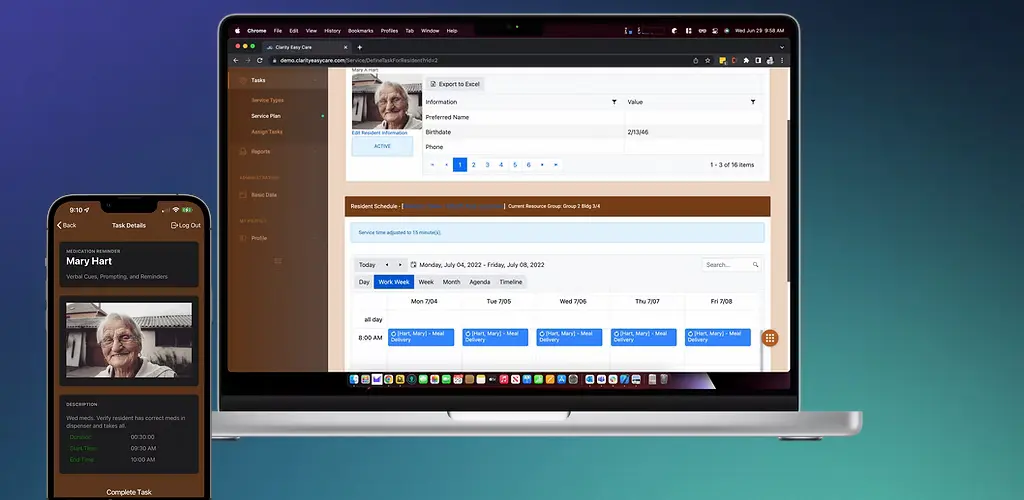
Task: Show the previous work week in scheduler
Action: (x=387, y=265)
